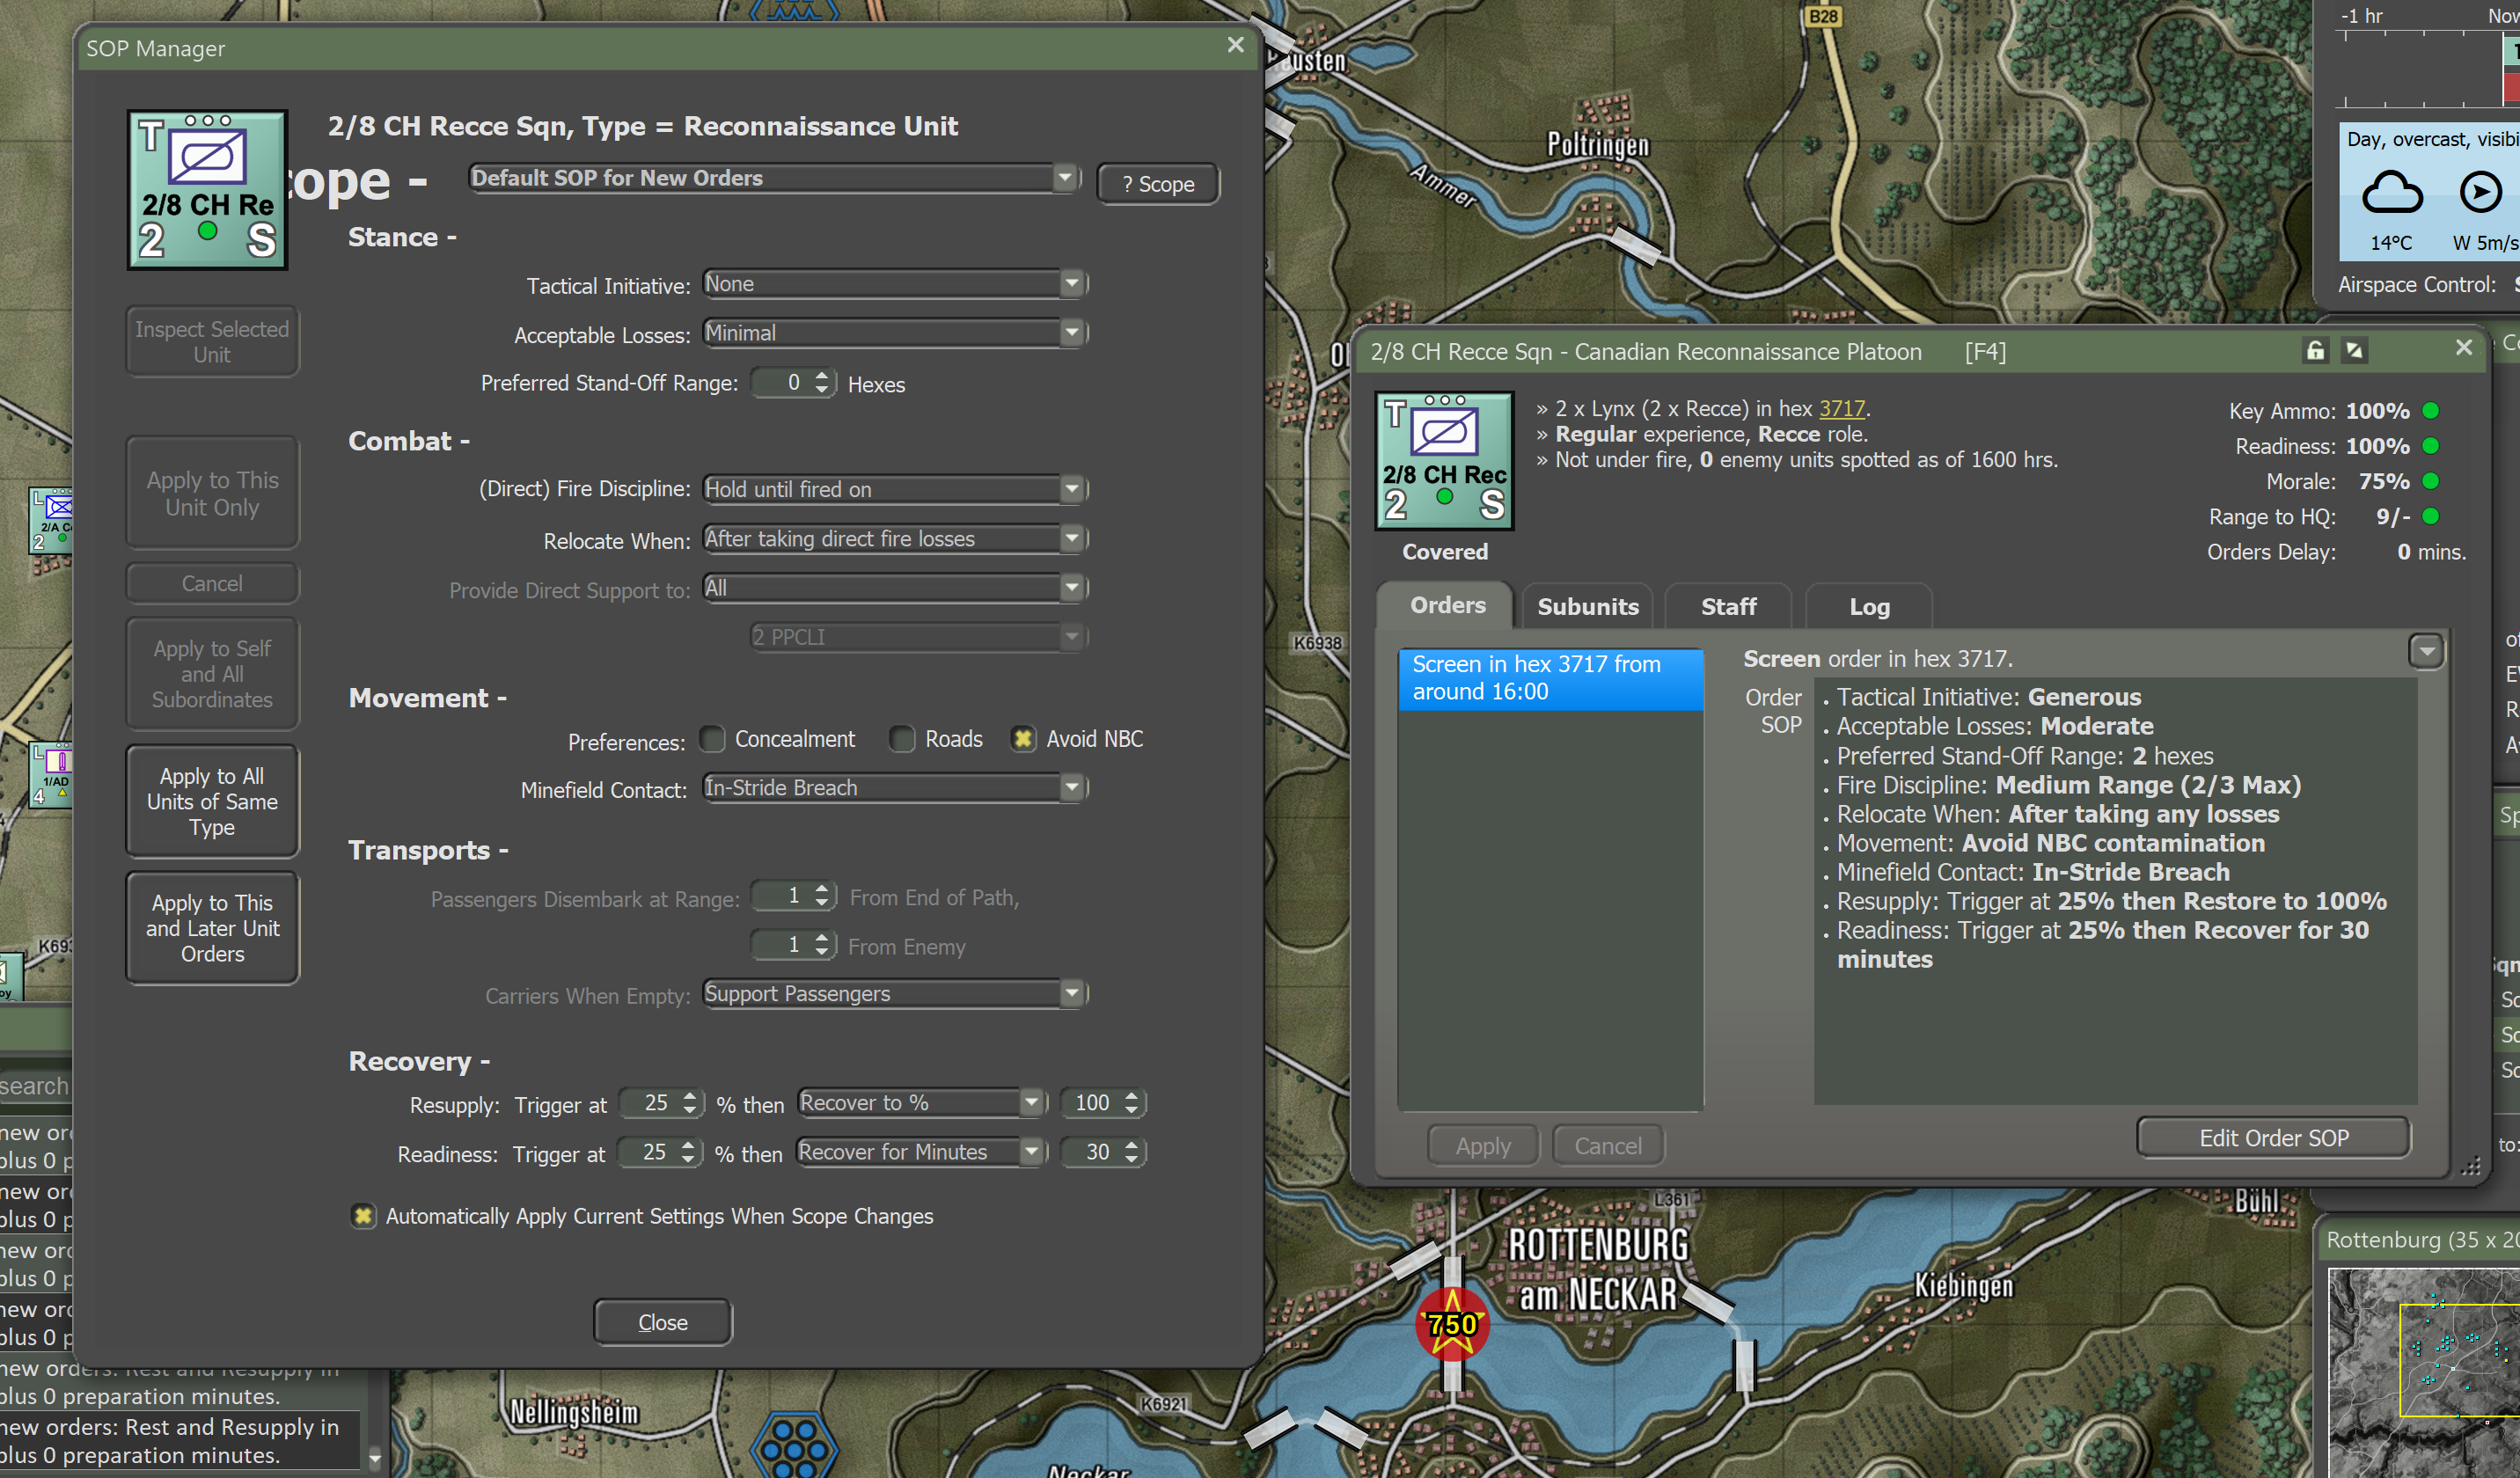
Task: Toggle the Roads movement preference
Action: click(902, 739)
